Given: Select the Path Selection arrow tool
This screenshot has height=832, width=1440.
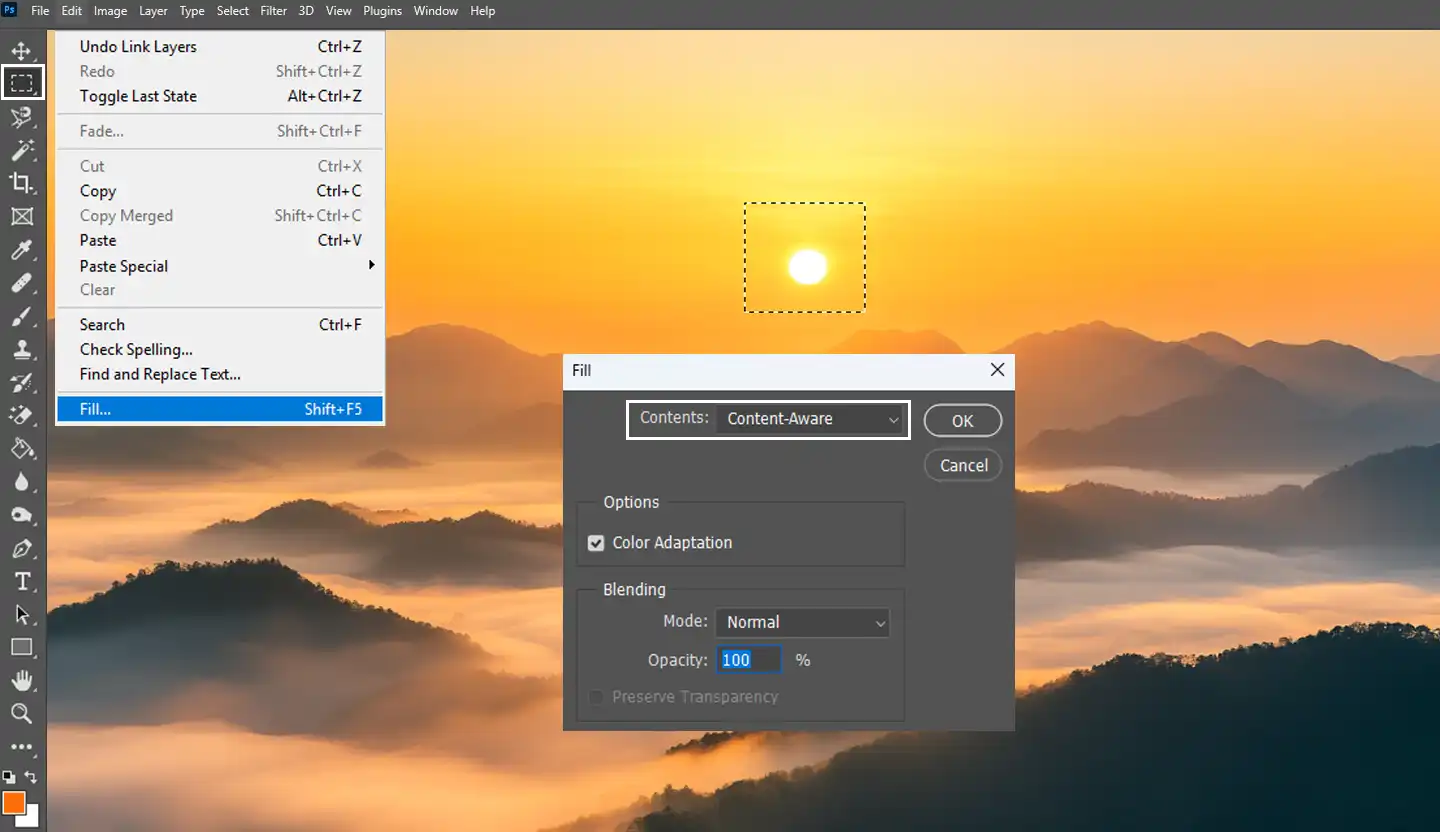Looking at the screenshot, I should [x=21, y=614].
